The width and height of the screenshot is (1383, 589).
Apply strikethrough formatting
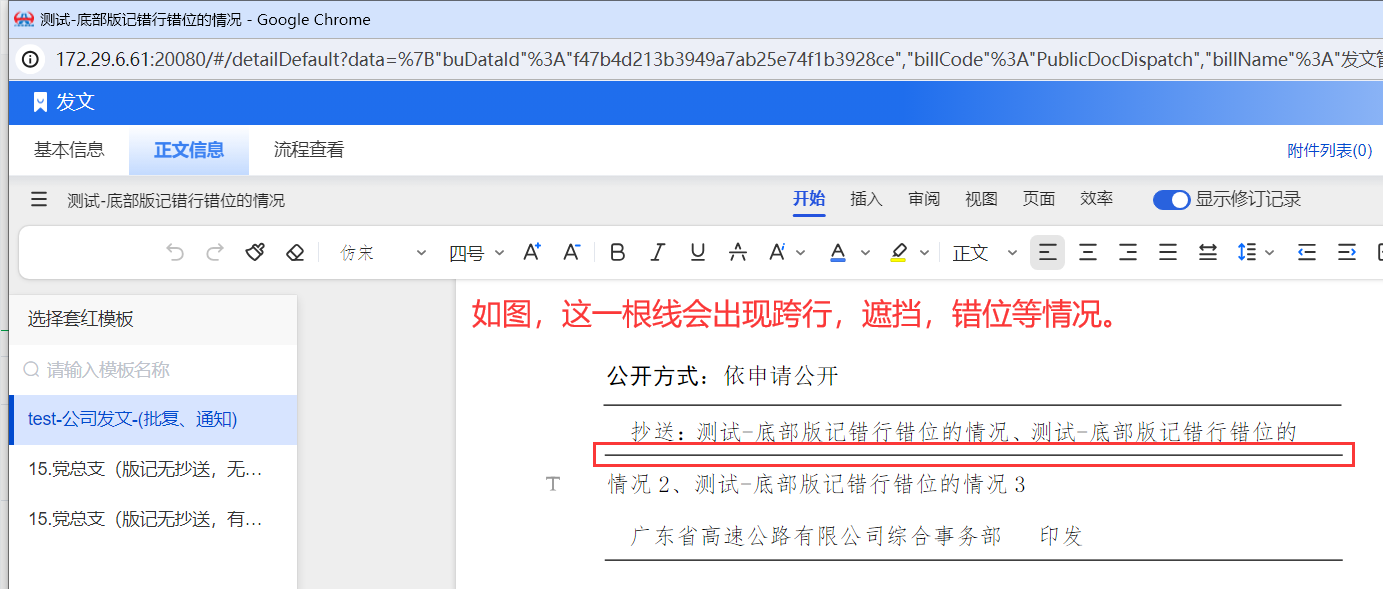[x=738, y=253]
